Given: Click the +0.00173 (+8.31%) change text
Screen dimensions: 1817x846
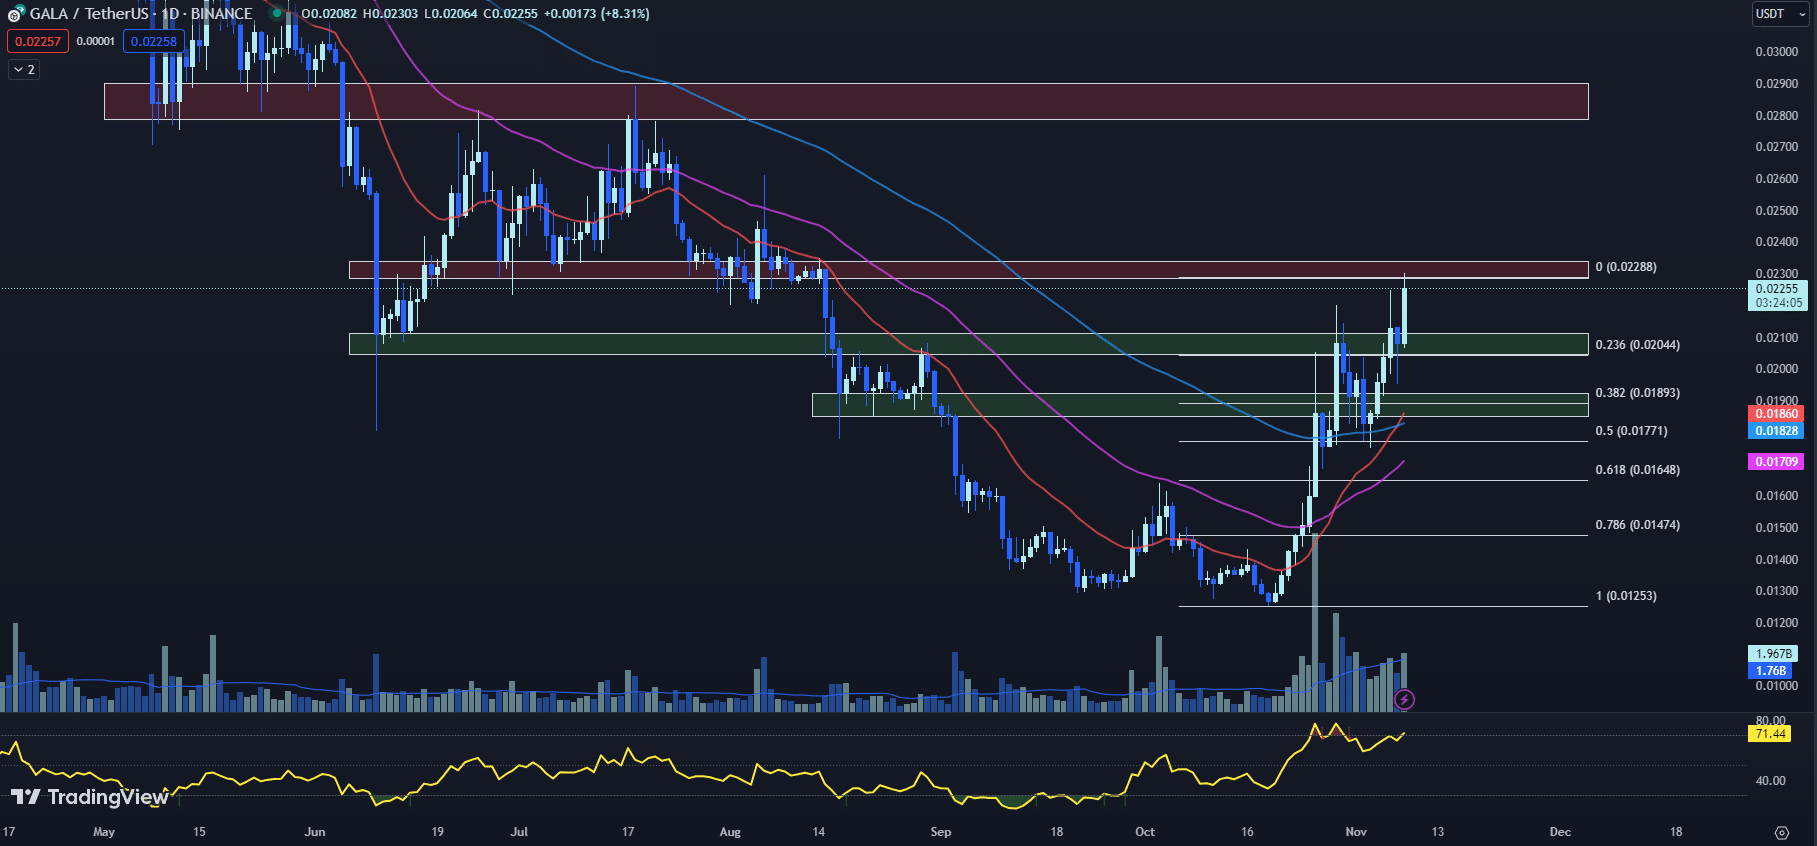Looking at the screenshot, I should pyautogui.click(x=596, y=14).
